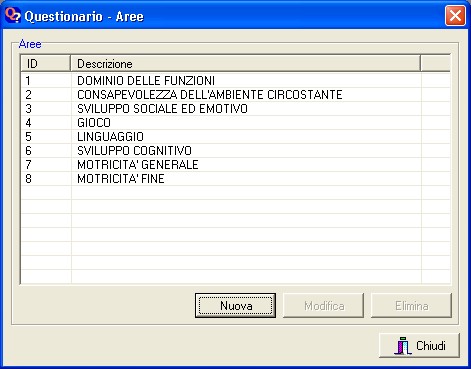Click the Nuova button
This screenshot has height=369, width=471.
pyautogui.click(x=235, y=305)
